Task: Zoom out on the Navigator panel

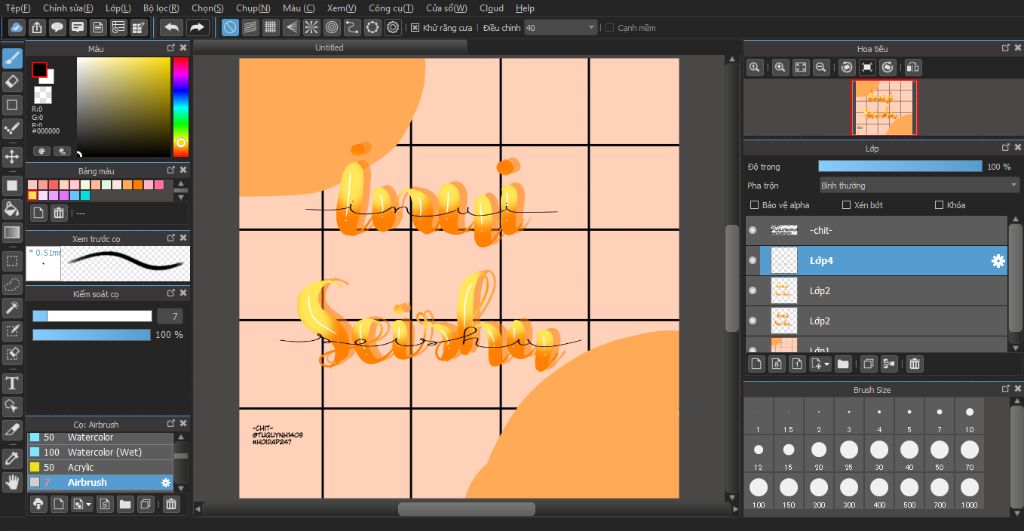Action: 821,67
